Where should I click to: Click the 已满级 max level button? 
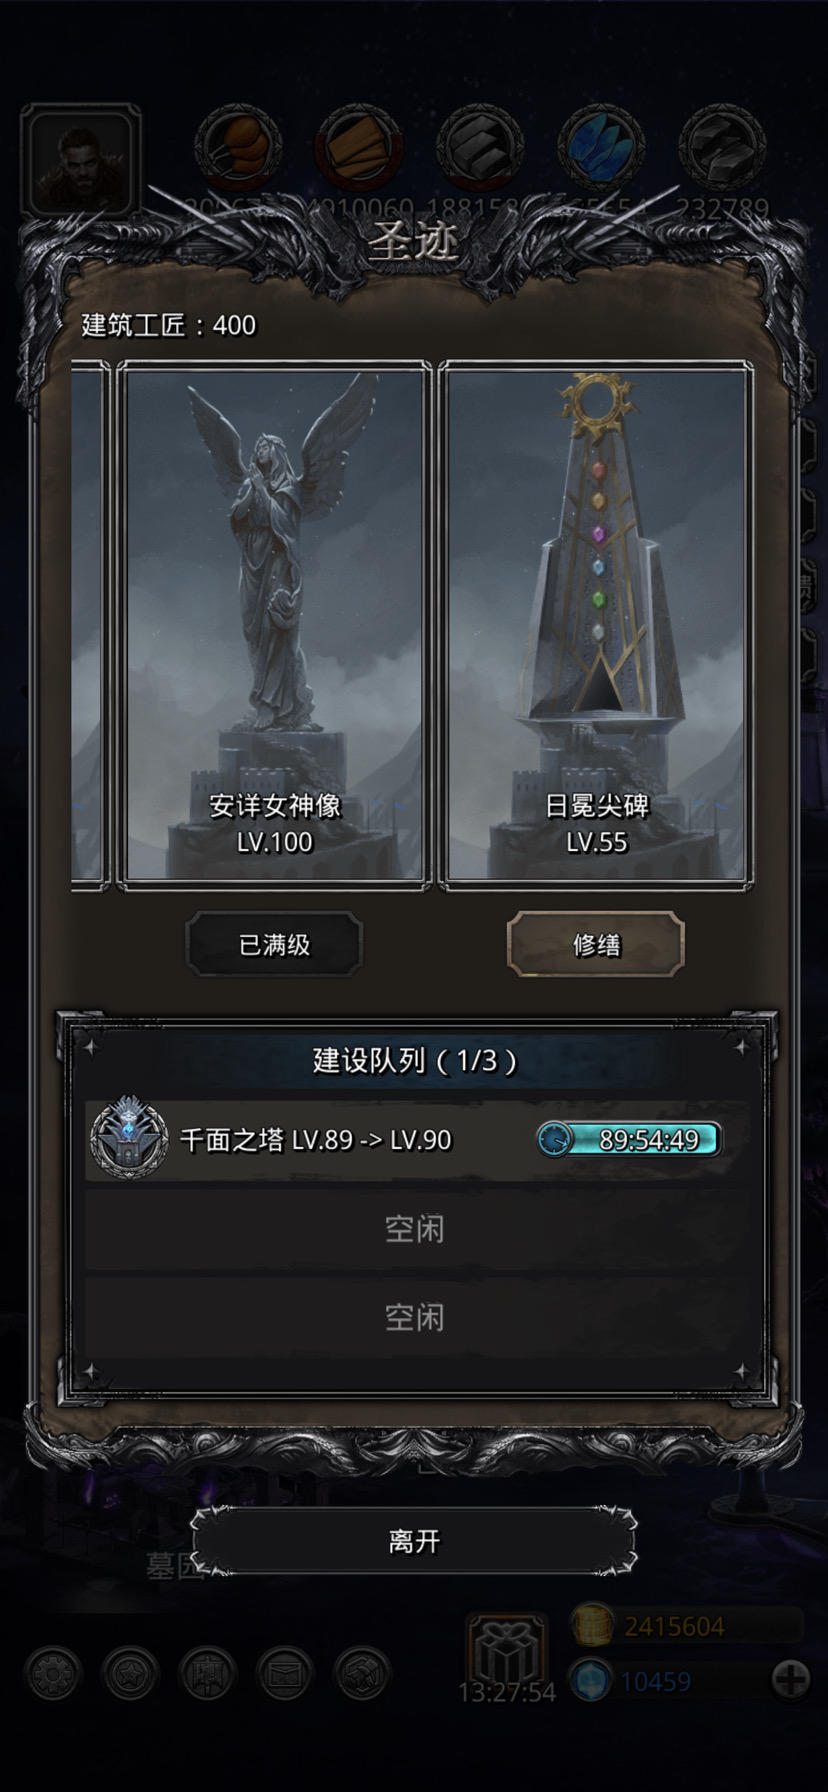click(274, 944)
